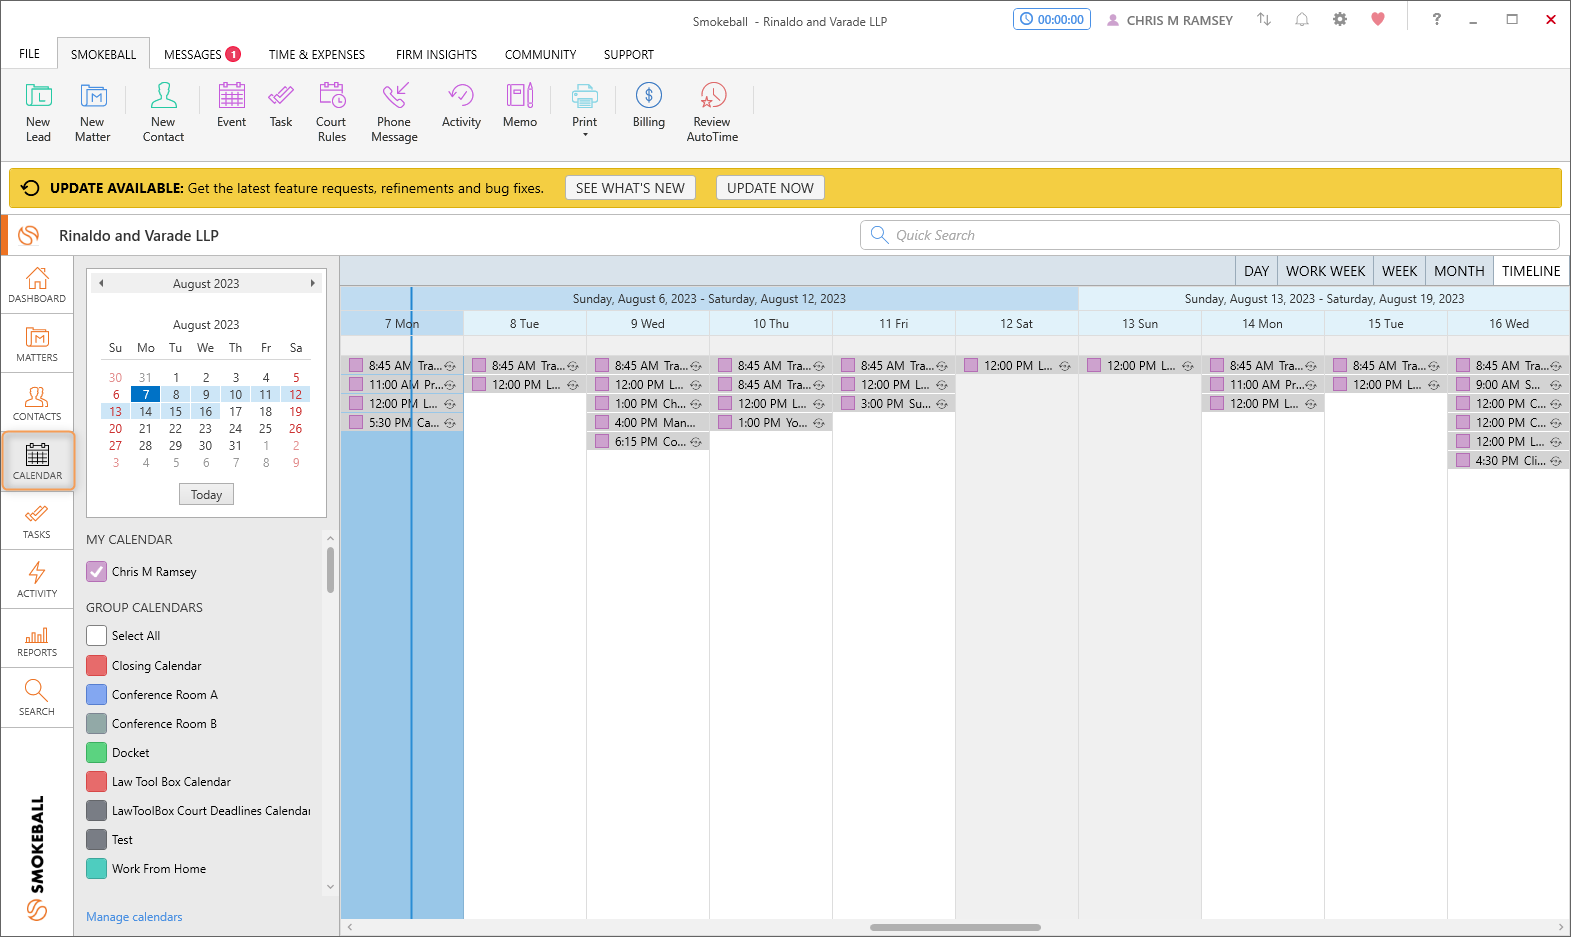Create a New Lead from ribbon
The height and width of the screenshot is (937, 1571).
(x=38, y=112)
